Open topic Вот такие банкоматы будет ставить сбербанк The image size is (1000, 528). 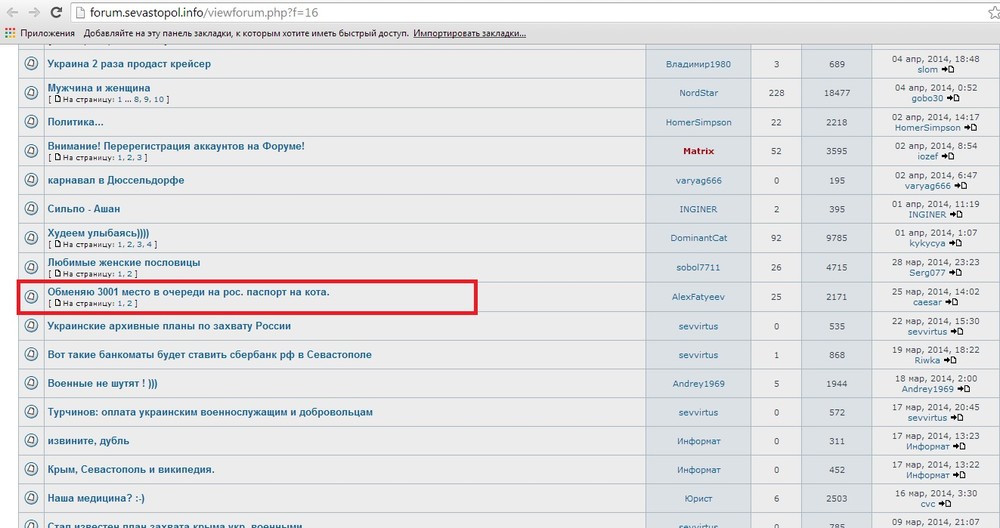[209, 355]
